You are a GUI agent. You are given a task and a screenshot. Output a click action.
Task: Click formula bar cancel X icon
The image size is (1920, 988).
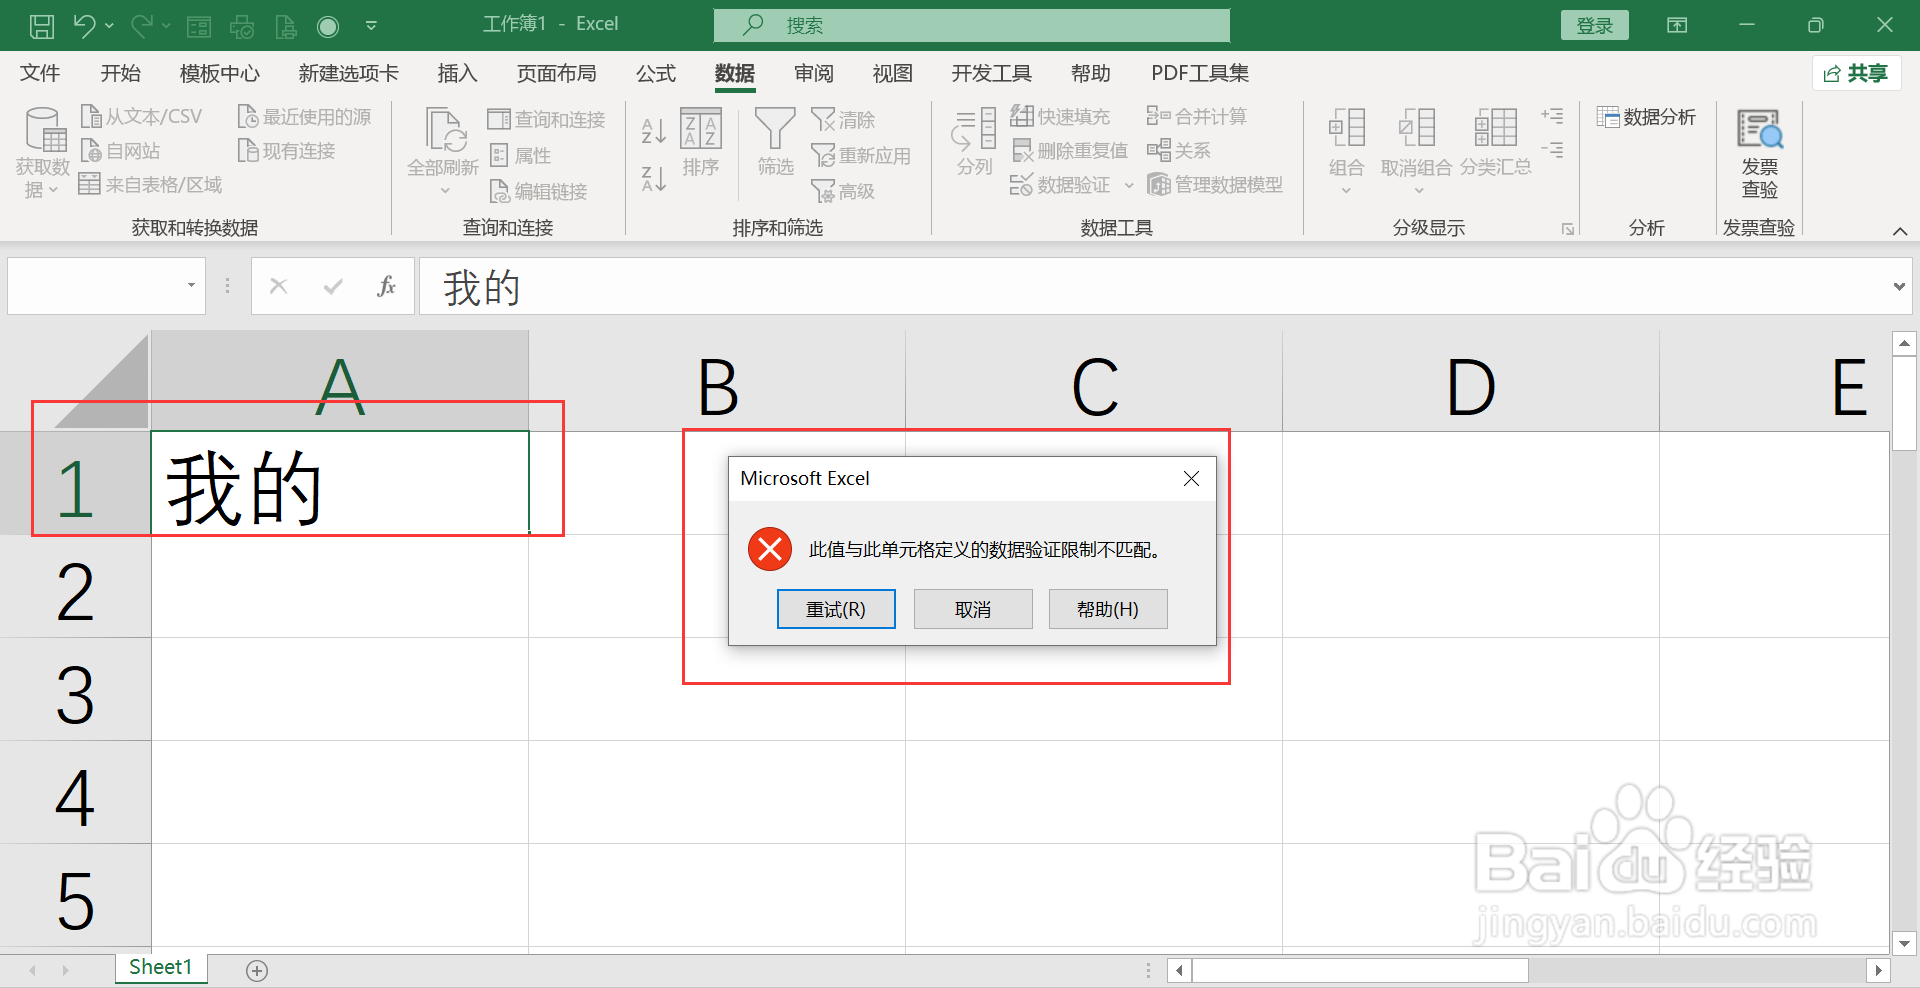point(279,287)
